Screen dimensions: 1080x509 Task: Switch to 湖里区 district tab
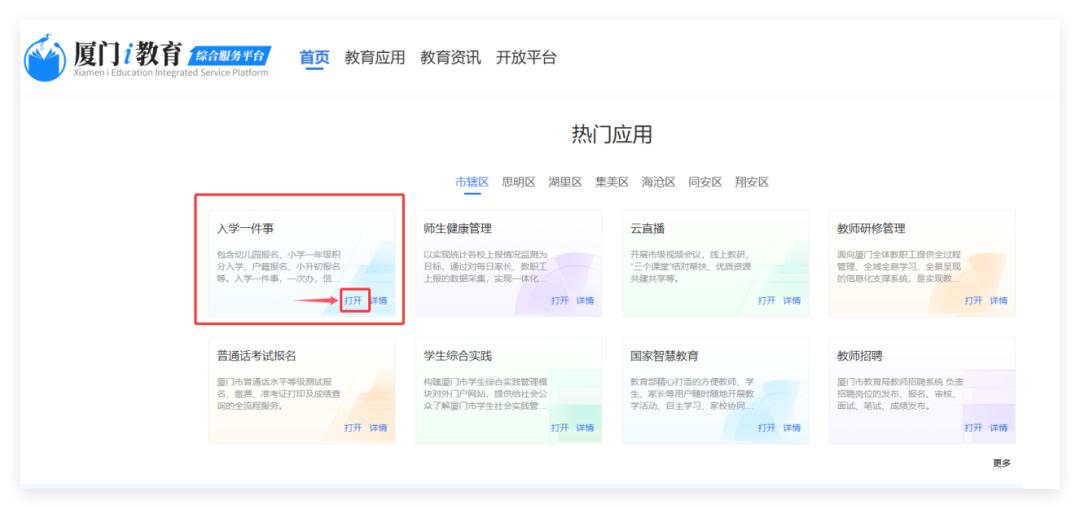pyautogui.click(x=565, y=182)
